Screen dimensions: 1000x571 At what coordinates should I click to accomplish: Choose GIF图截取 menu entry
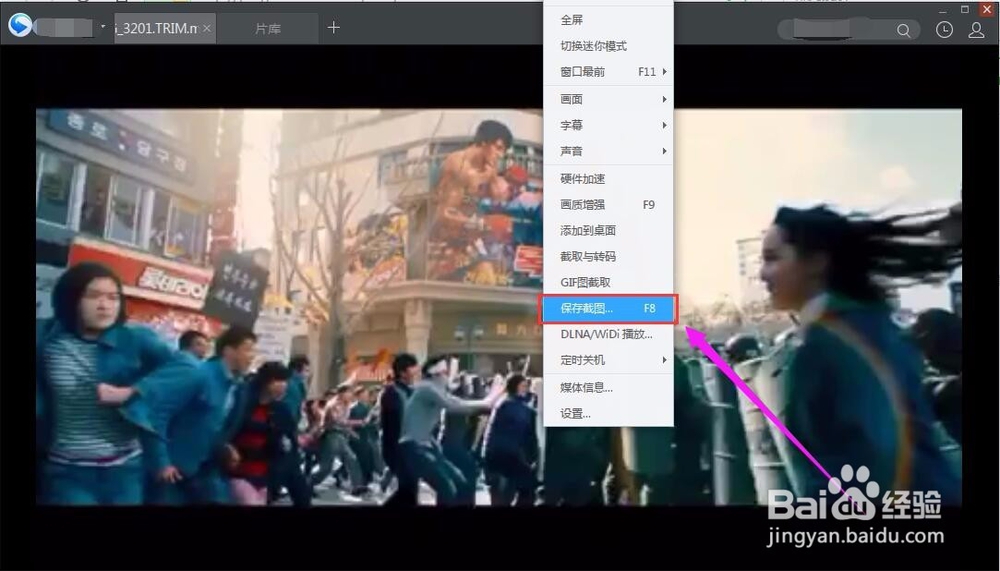pos(608,282)
